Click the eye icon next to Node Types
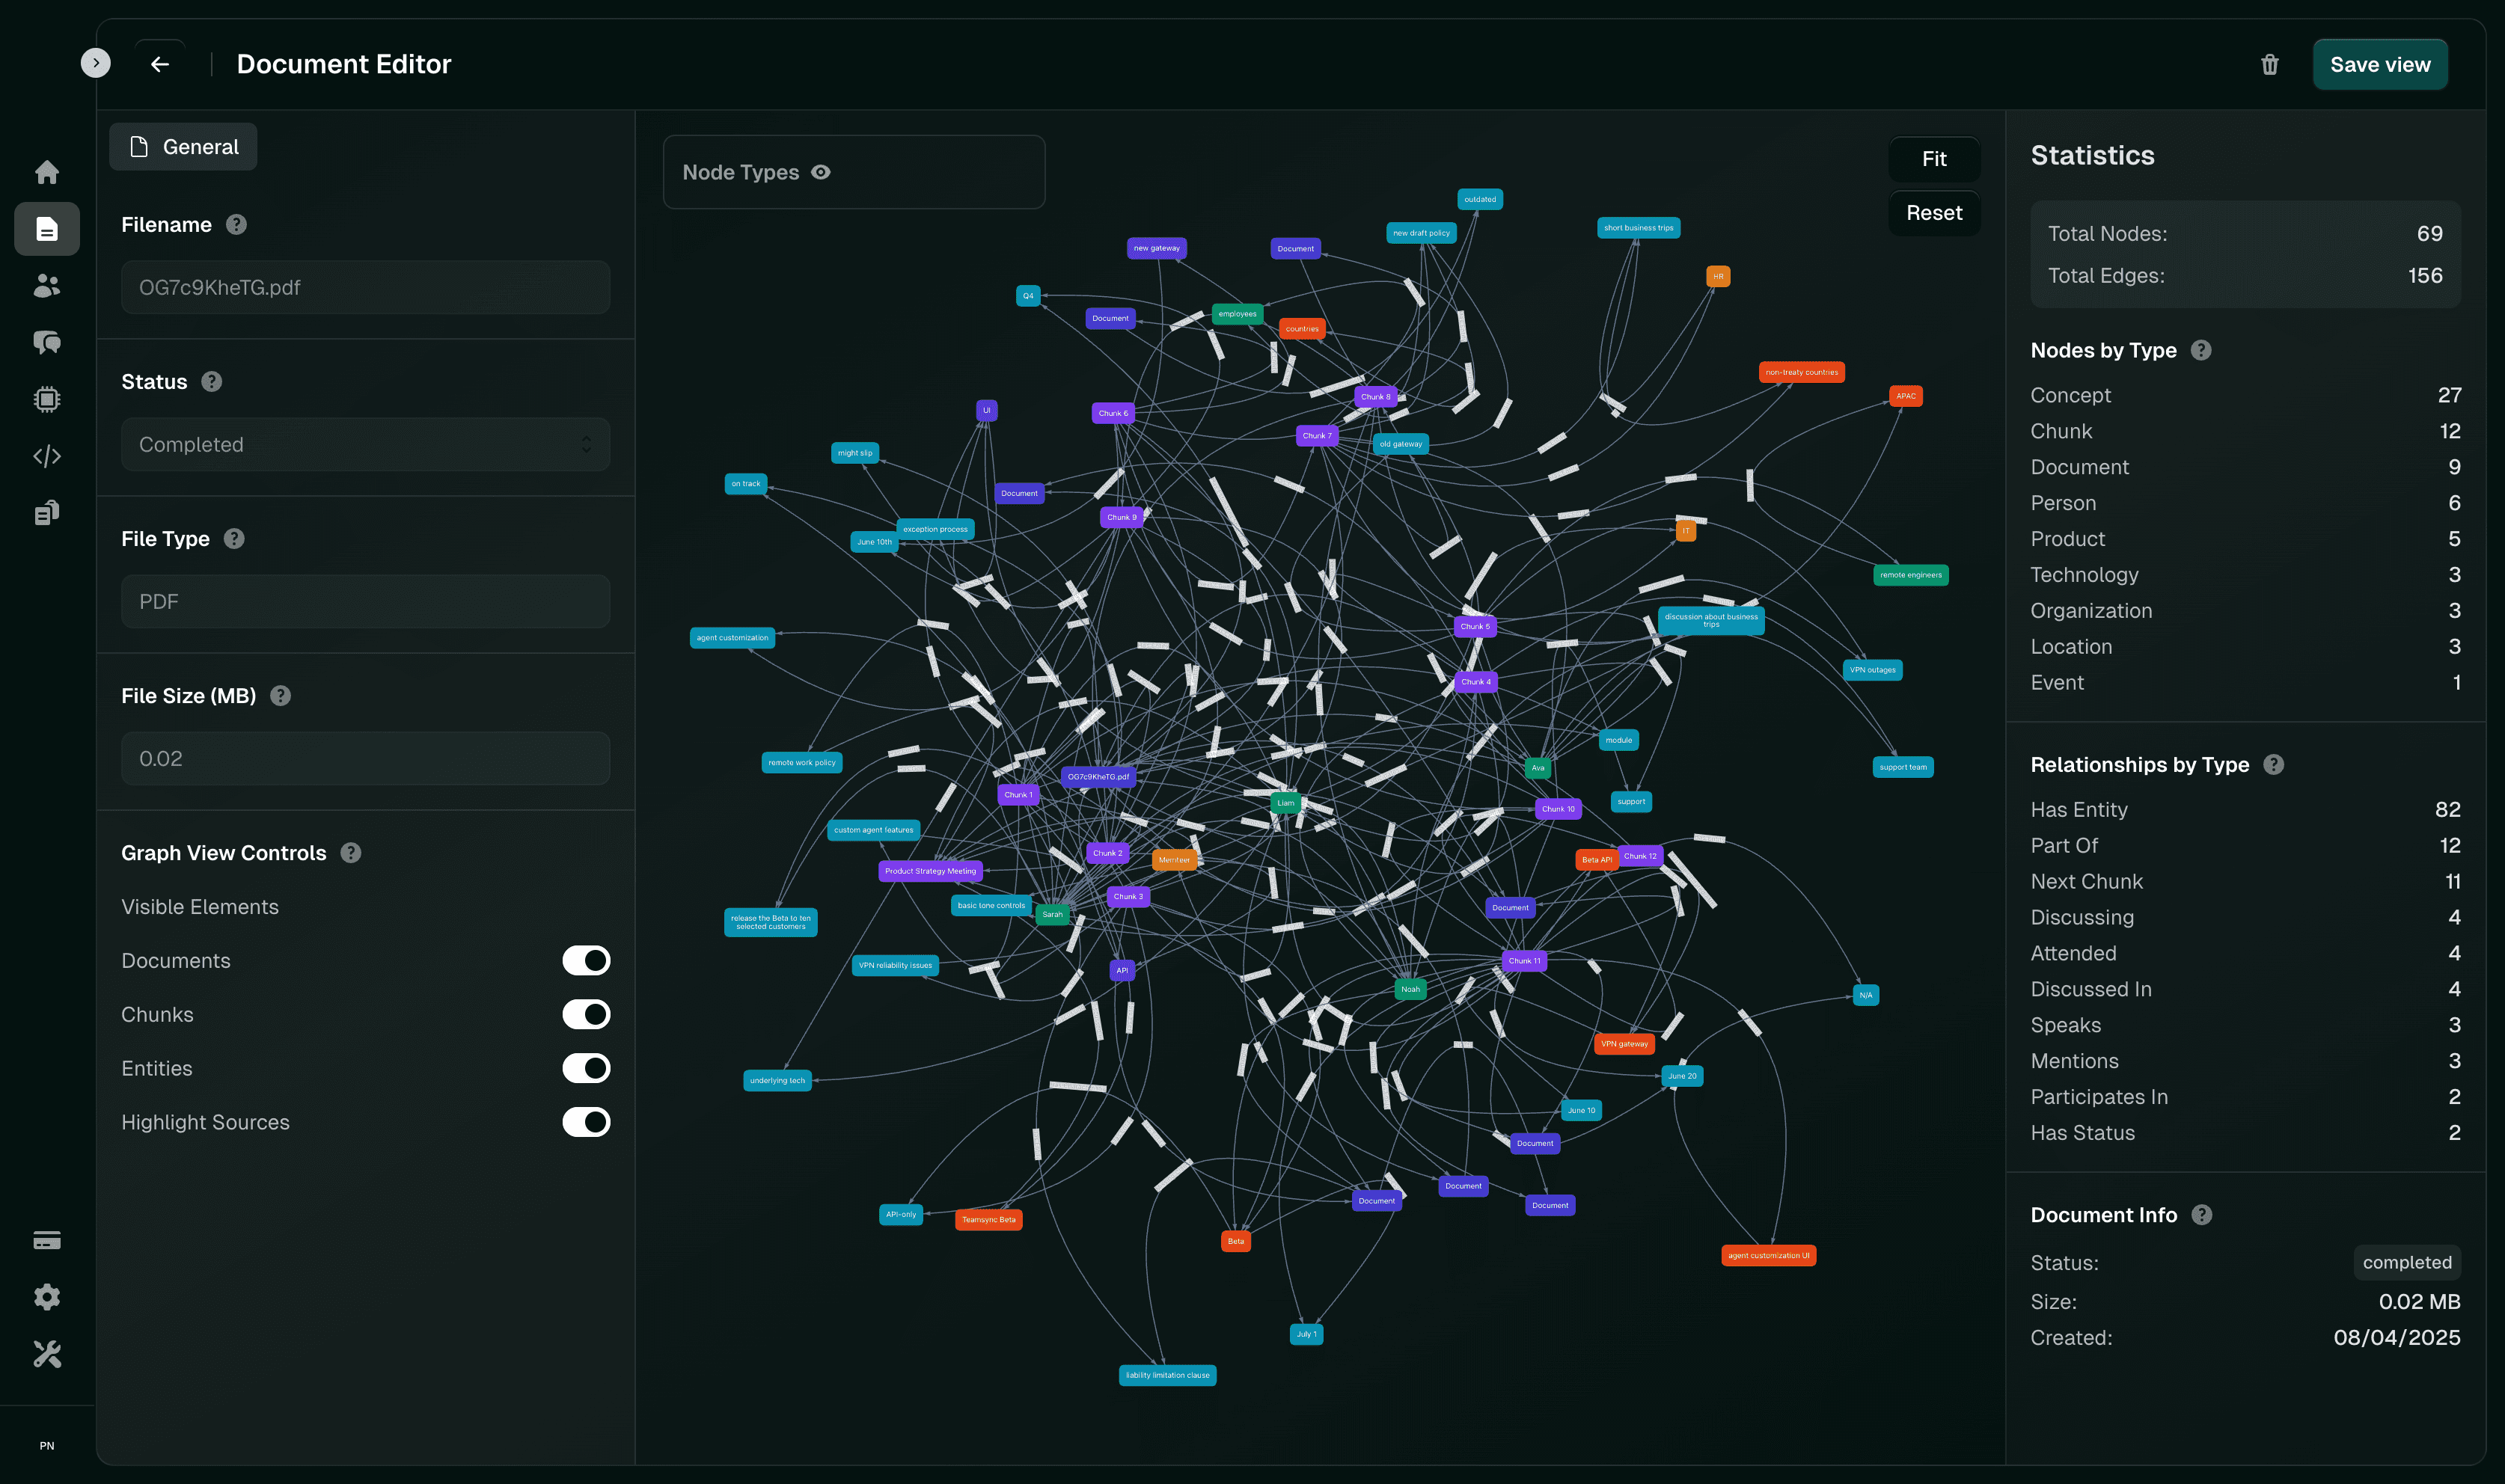 pos(820,172)
